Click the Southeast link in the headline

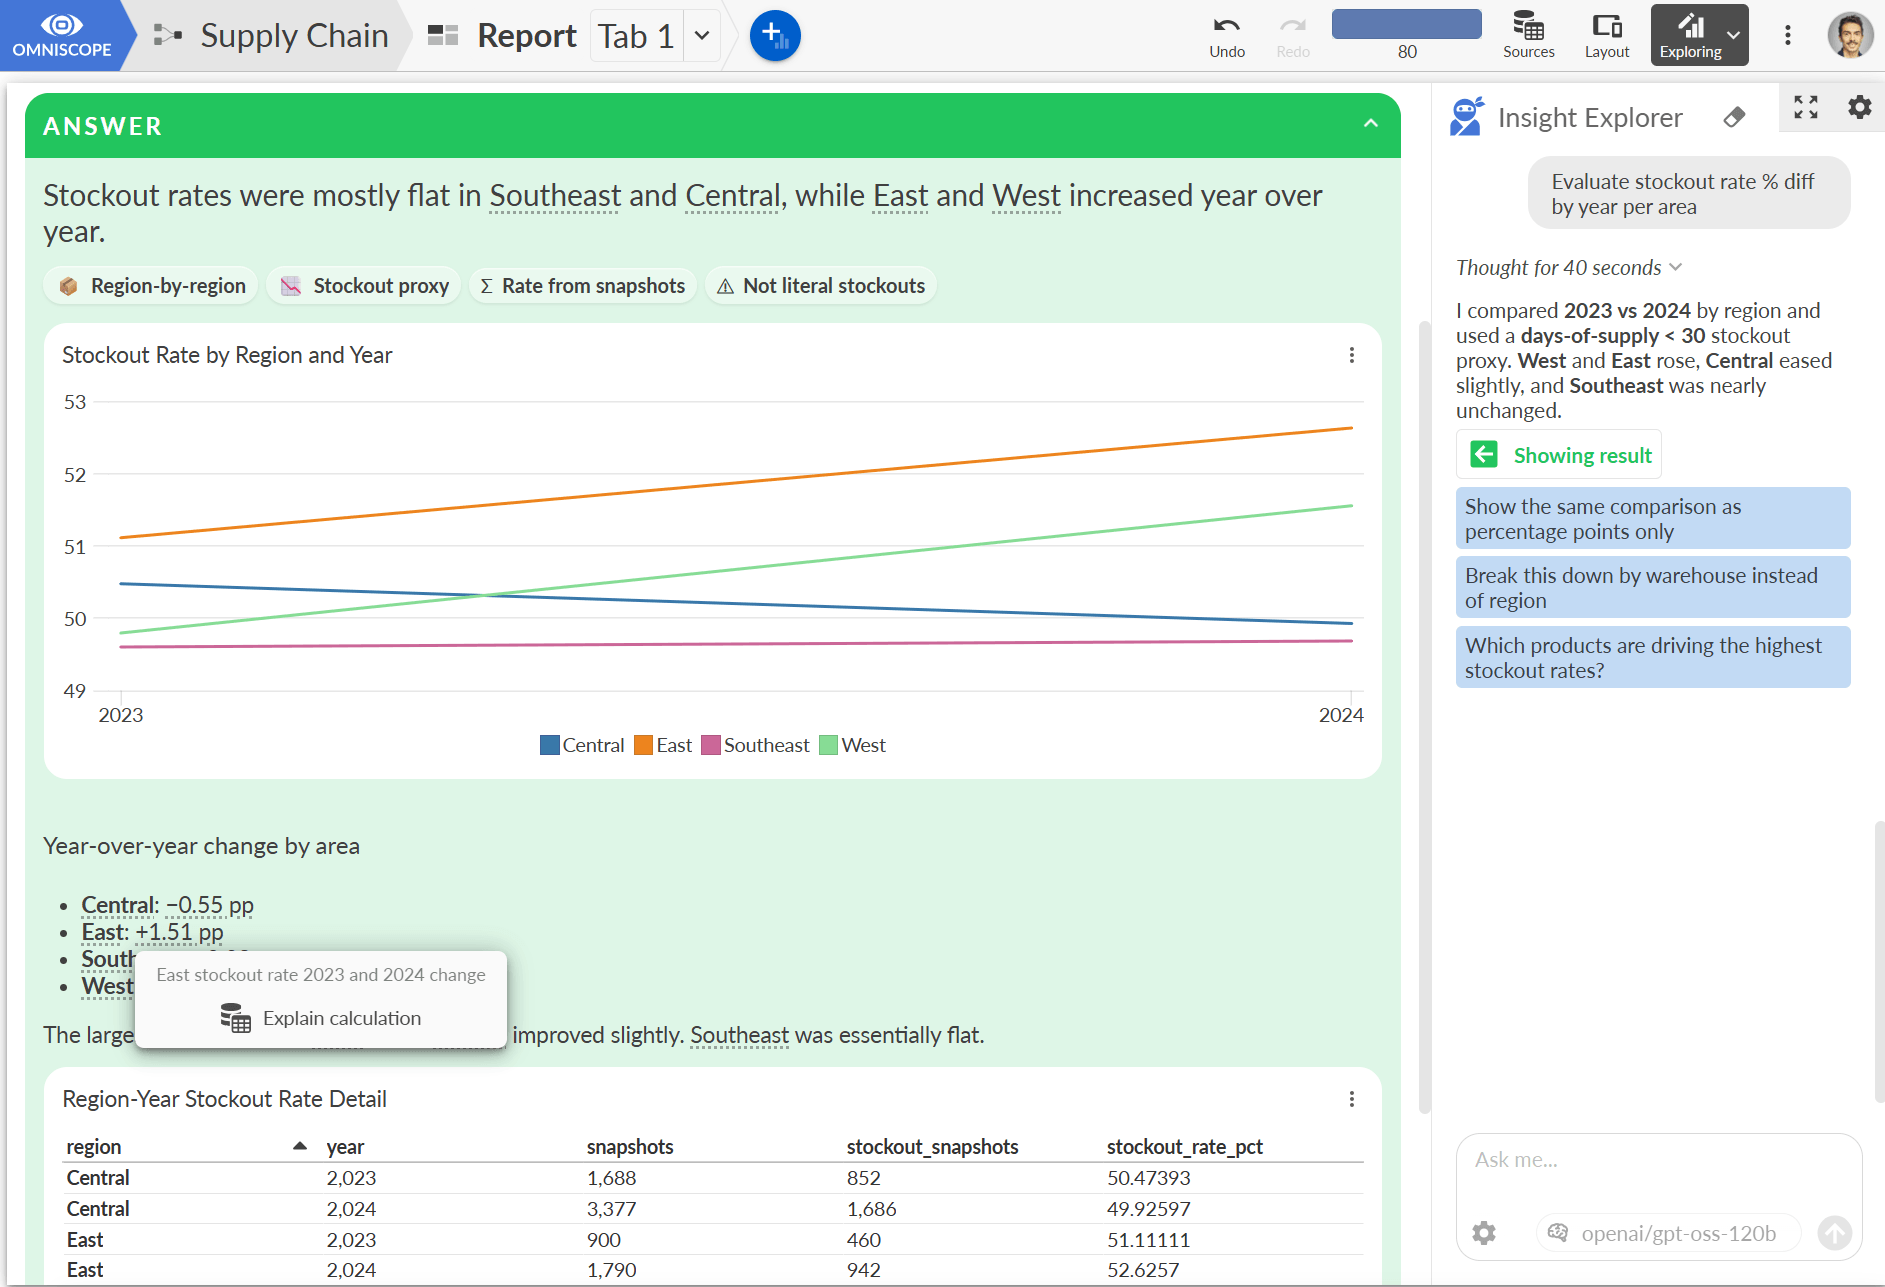click(555, 196)
